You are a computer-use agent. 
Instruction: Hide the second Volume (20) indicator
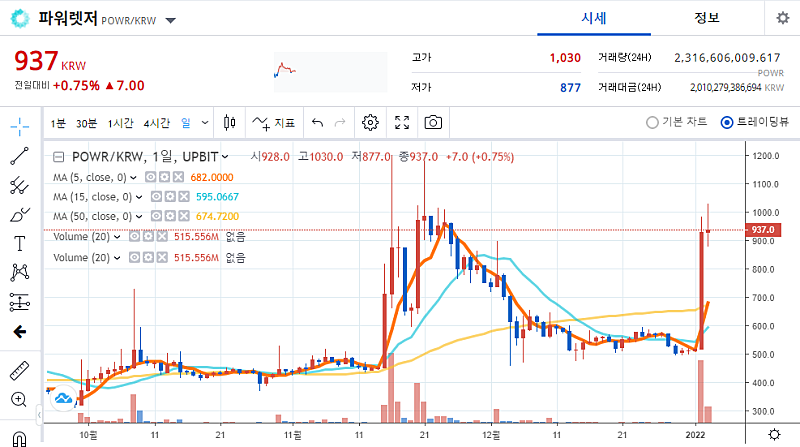[x=134, y=258]
